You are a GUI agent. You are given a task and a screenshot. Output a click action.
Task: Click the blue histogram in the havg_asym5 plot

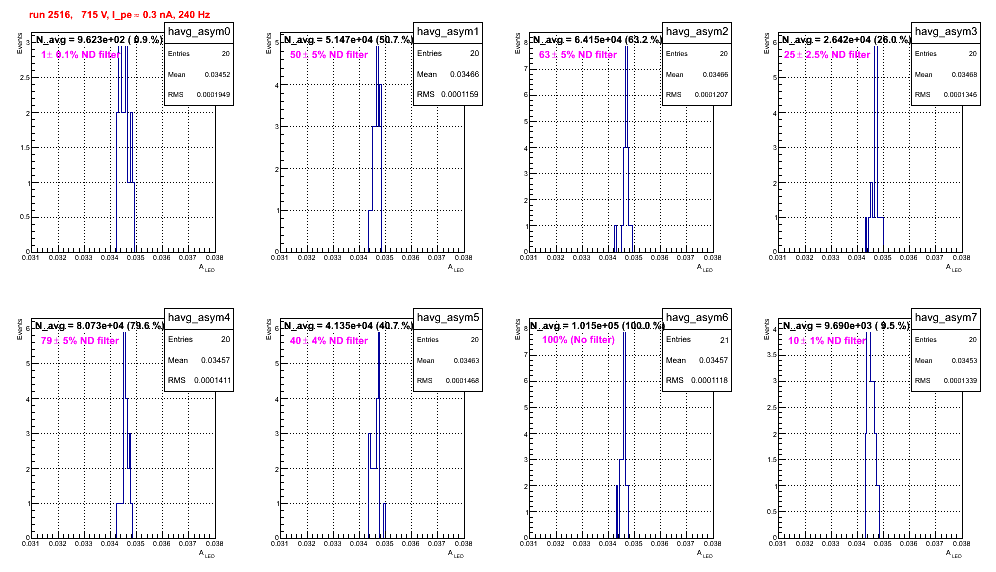[x=377, y=434]
